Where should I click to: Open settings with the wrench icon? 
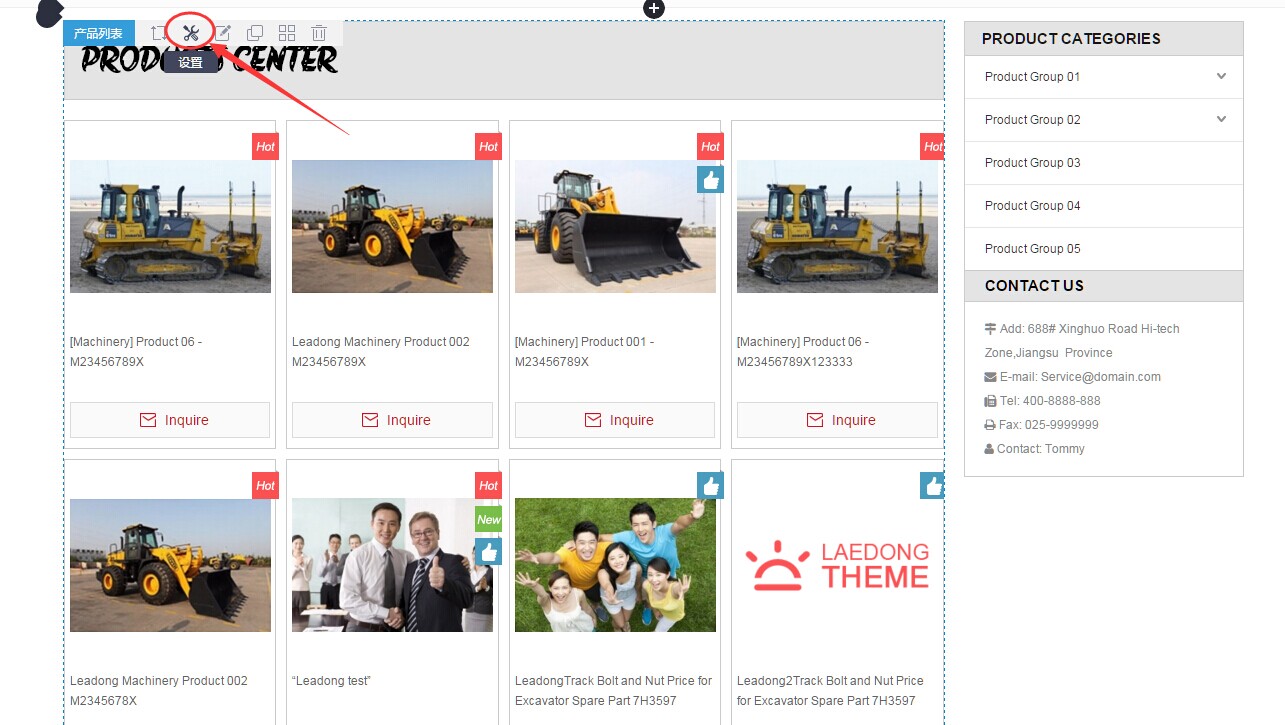tap(191, 33)
